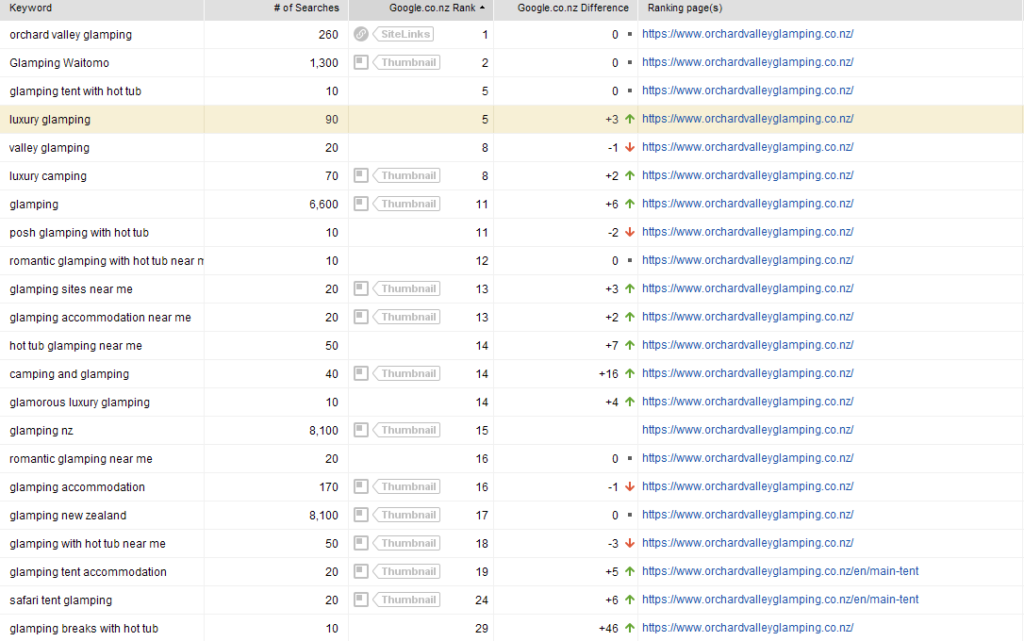
Task: Click the red down arrow in the -3 difference row
Action: [x=630, y=543]
